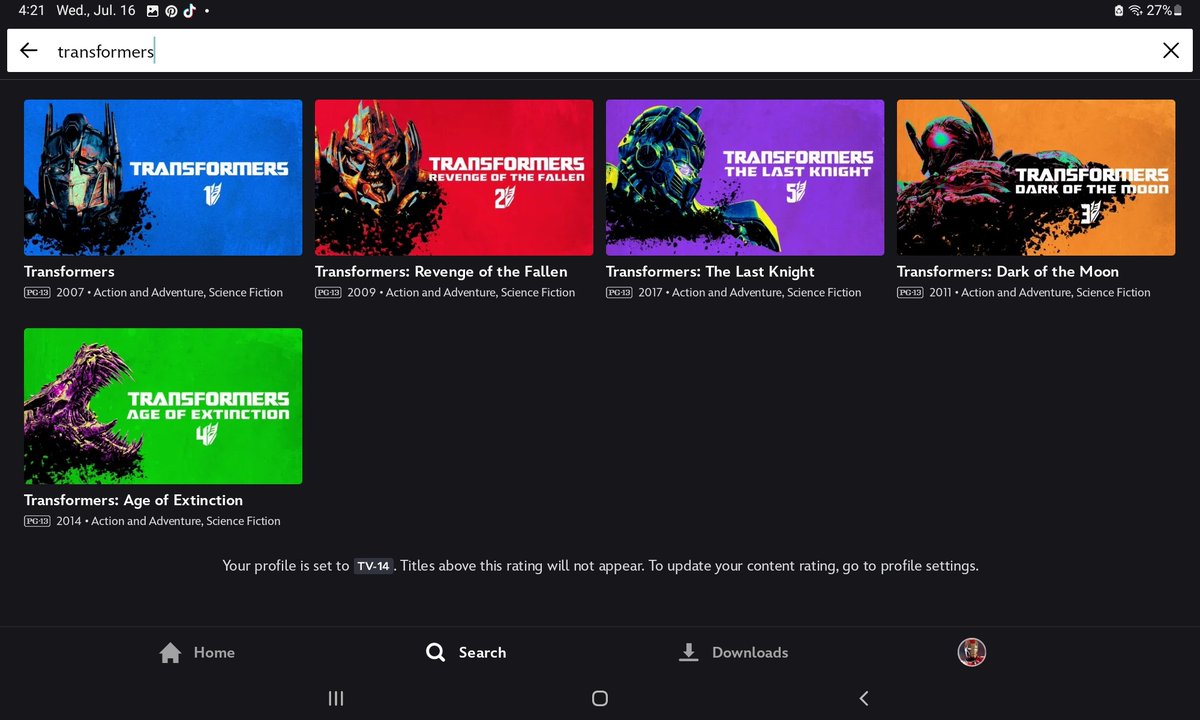This screenshot has height=720, width=1200.
Task: Open the Downloads tab
Action: pos(733,652)
